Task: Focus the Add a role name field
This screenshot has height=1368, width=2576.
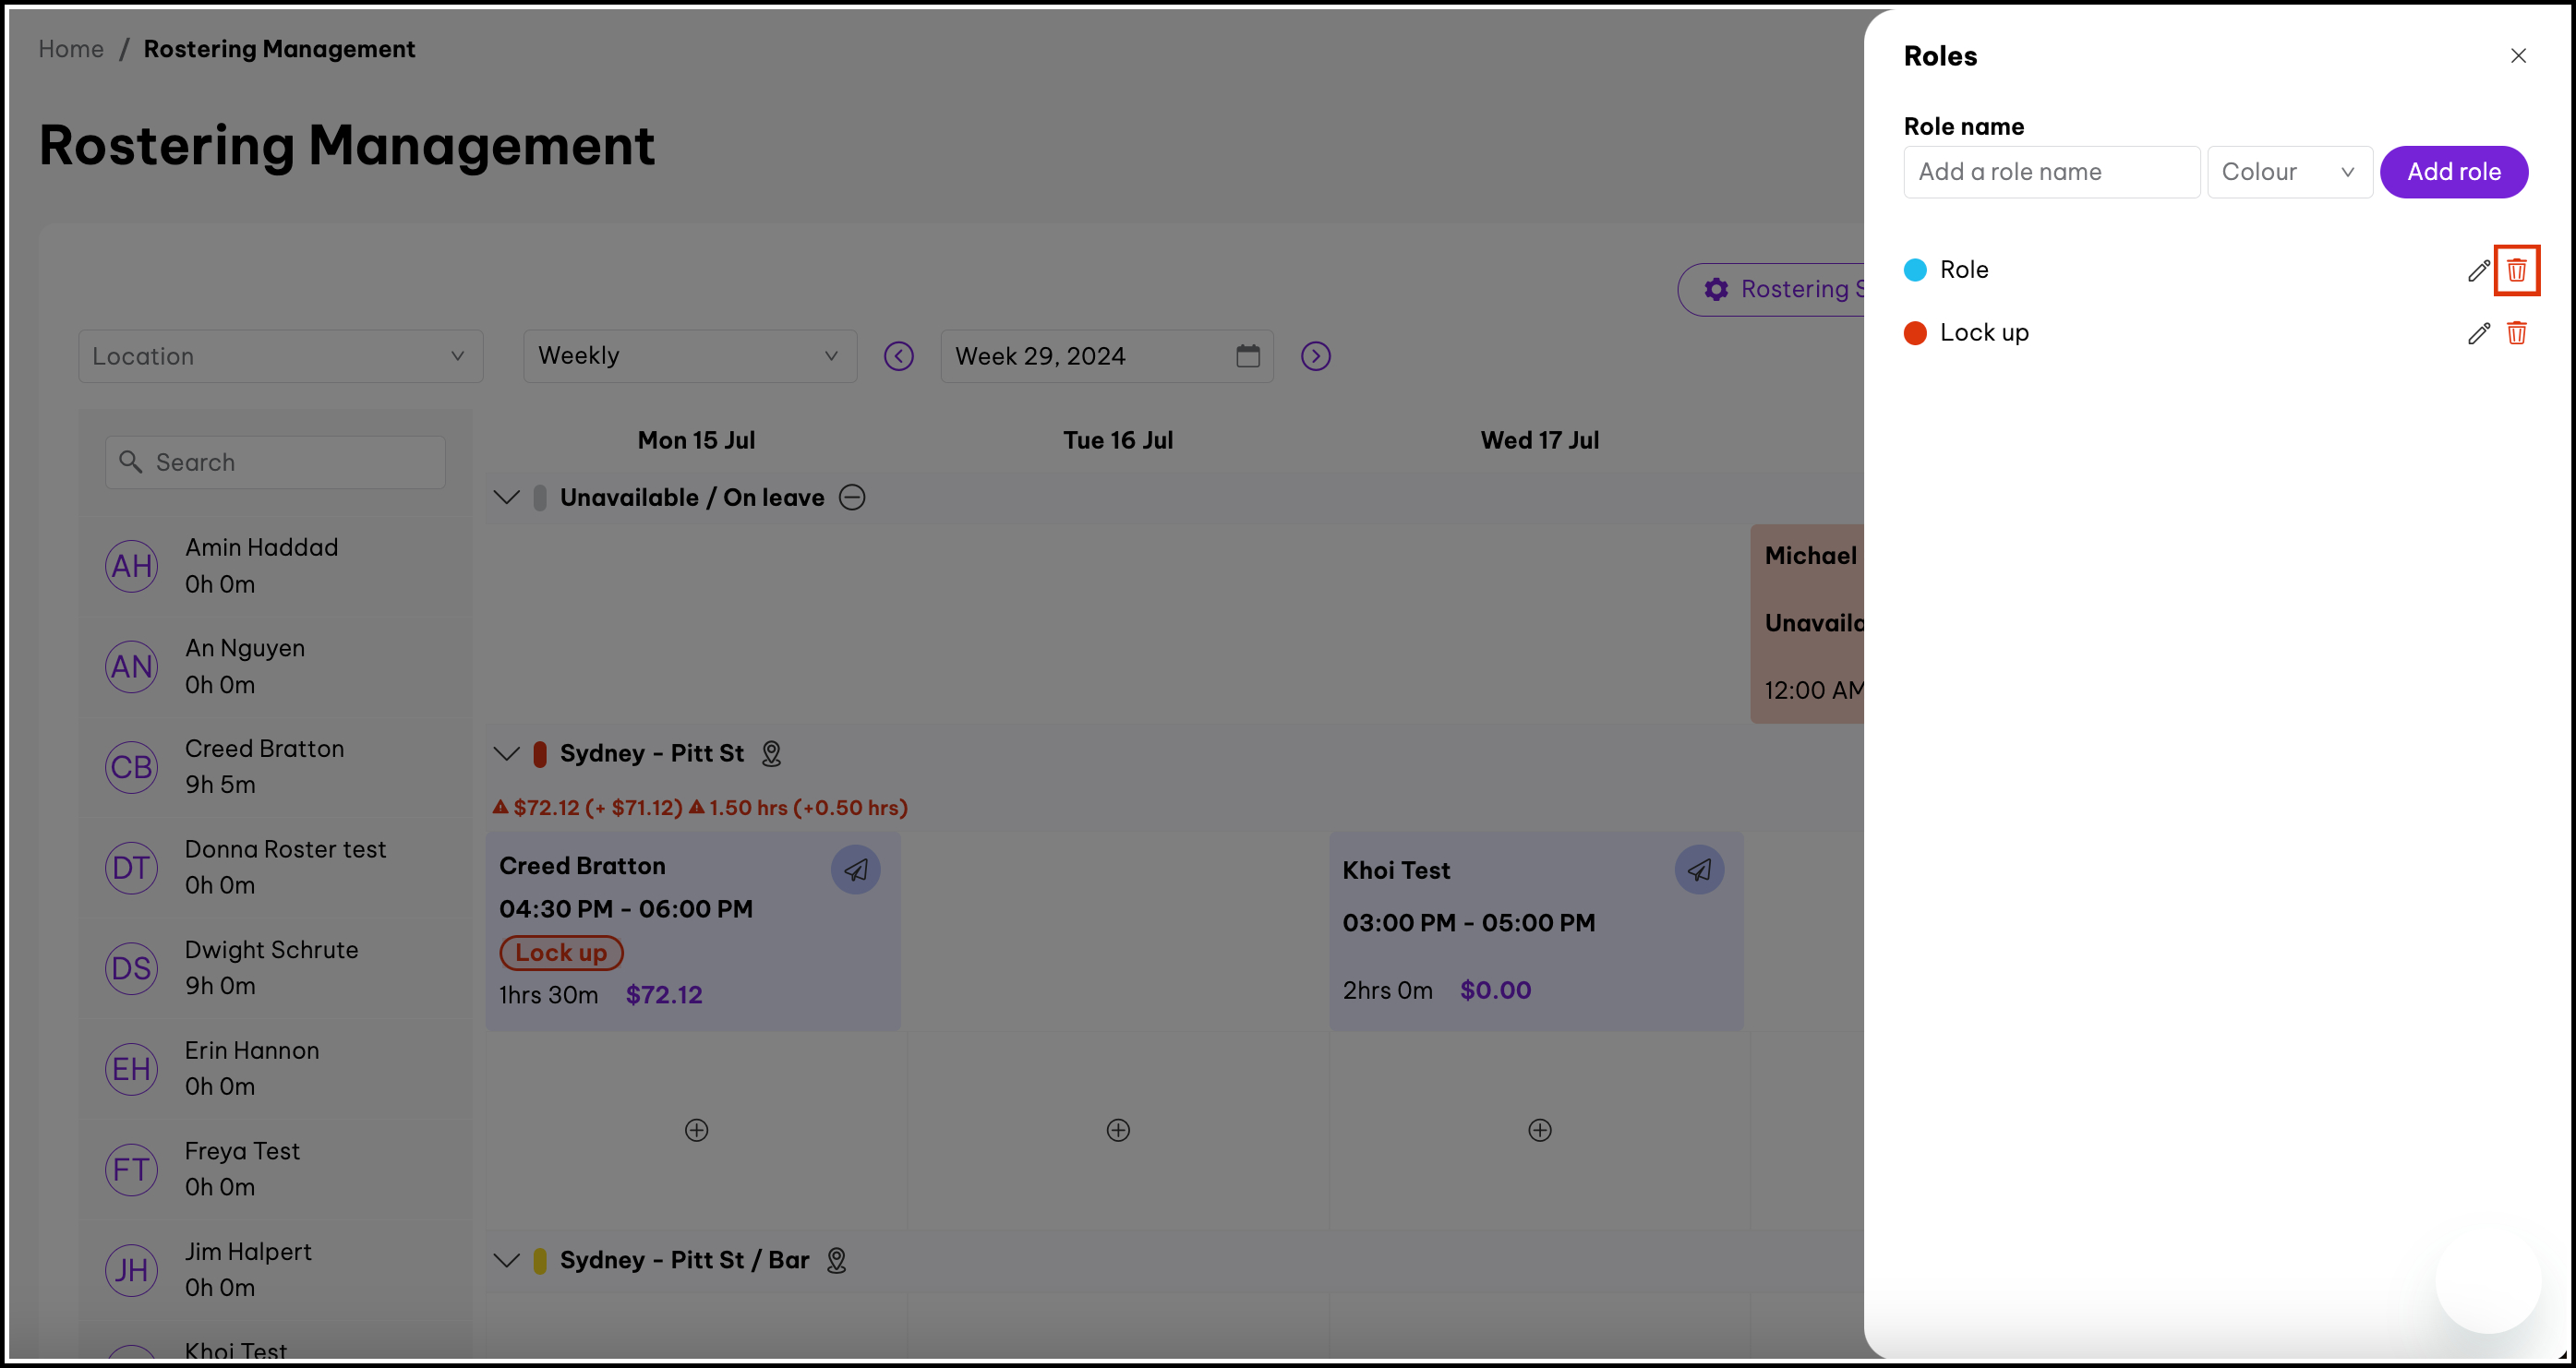Action: click(x=2050, y=172)
